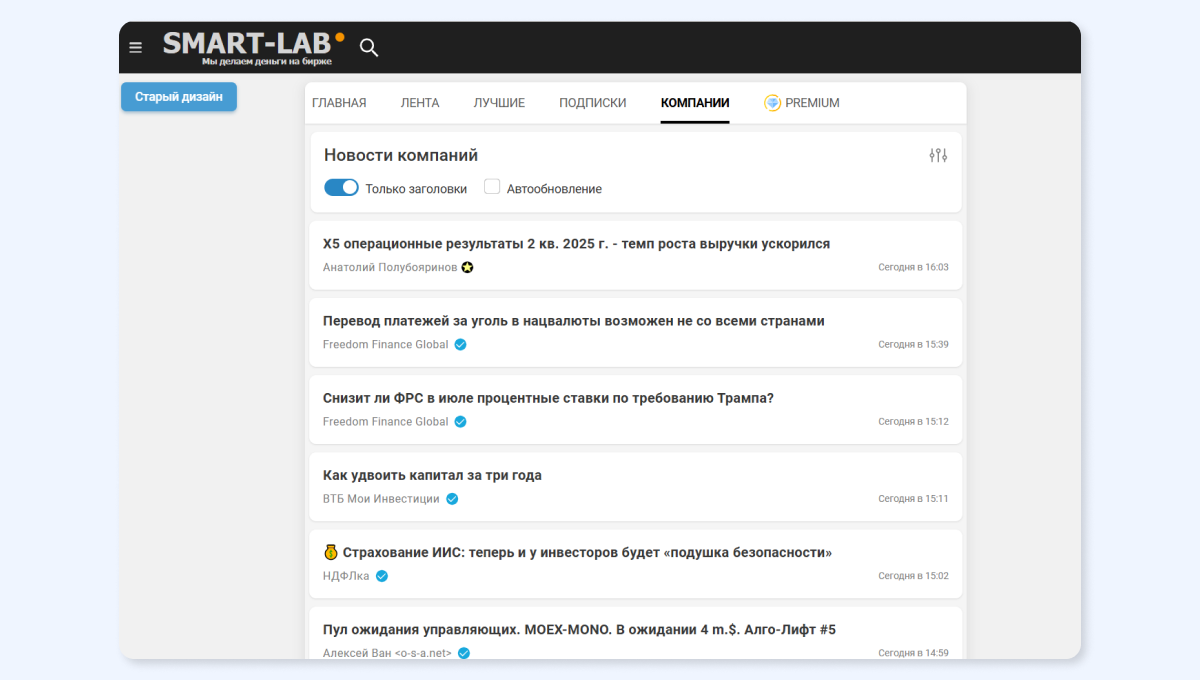Open the ЛУЧШИЕ tab
The image size is (1200, 680).
click(x=499, y=103)
